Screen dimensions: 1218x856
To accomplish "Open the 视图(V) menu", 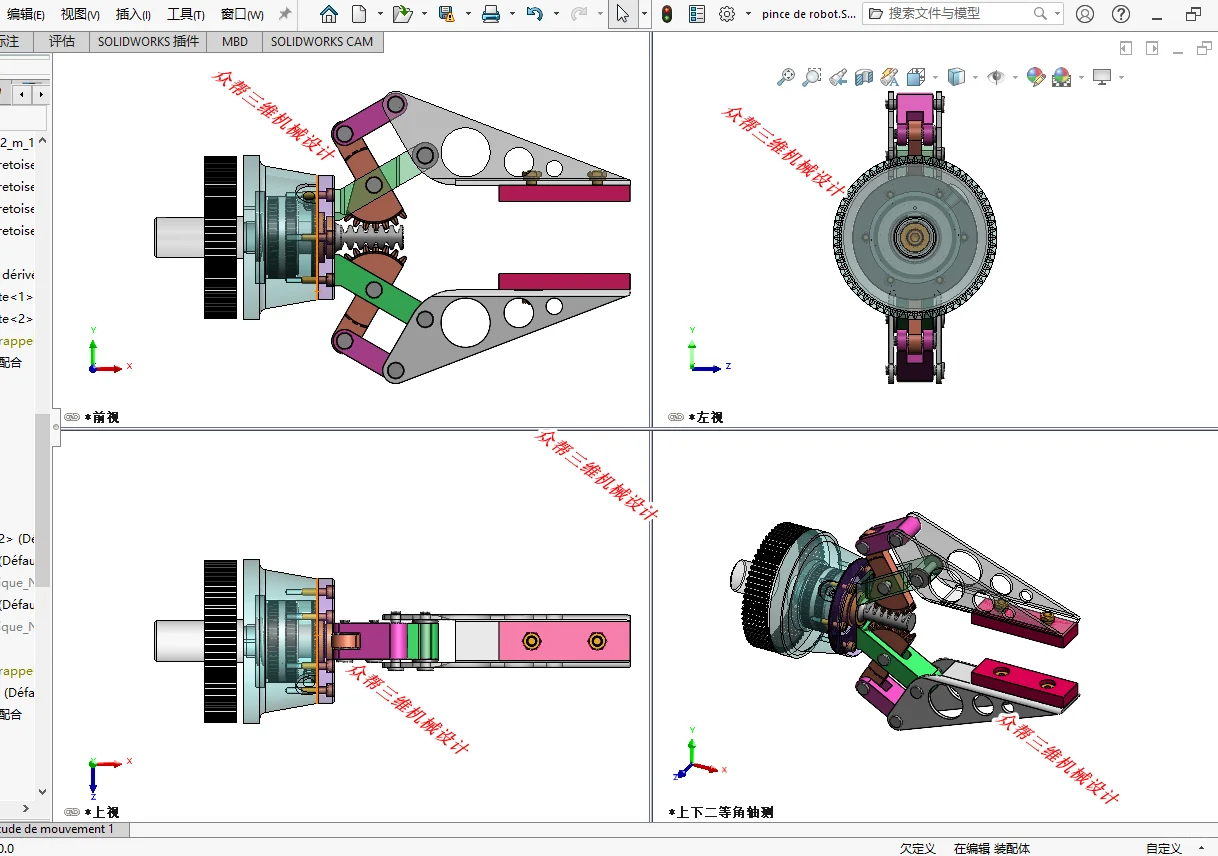I will point(80,15).
